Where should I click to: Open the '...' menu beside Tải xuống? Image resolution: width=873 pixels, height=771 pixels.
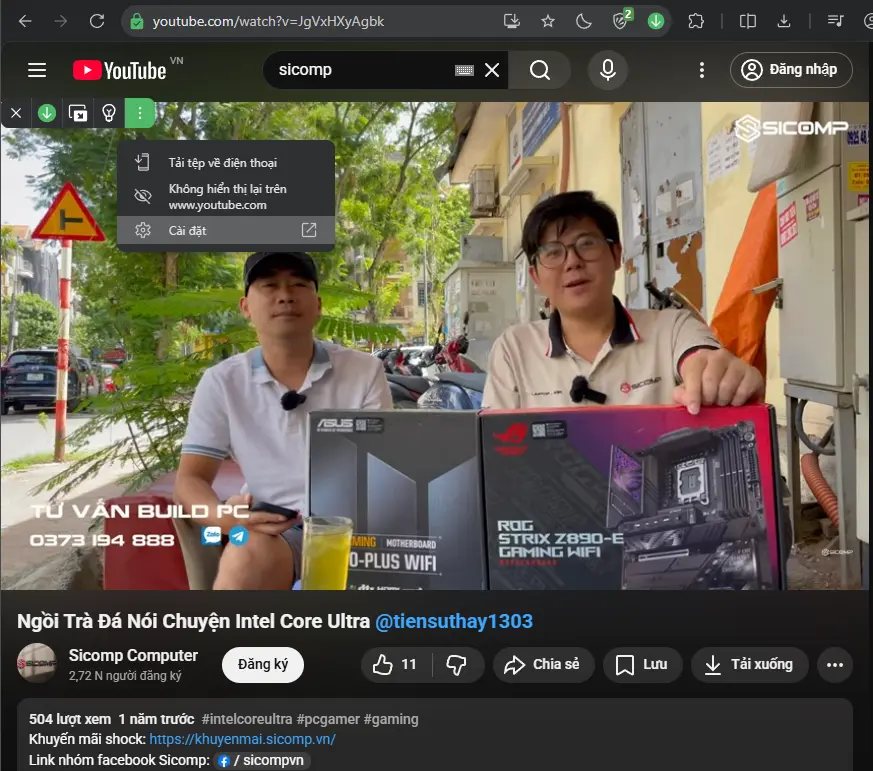click(x=836, y=664)
